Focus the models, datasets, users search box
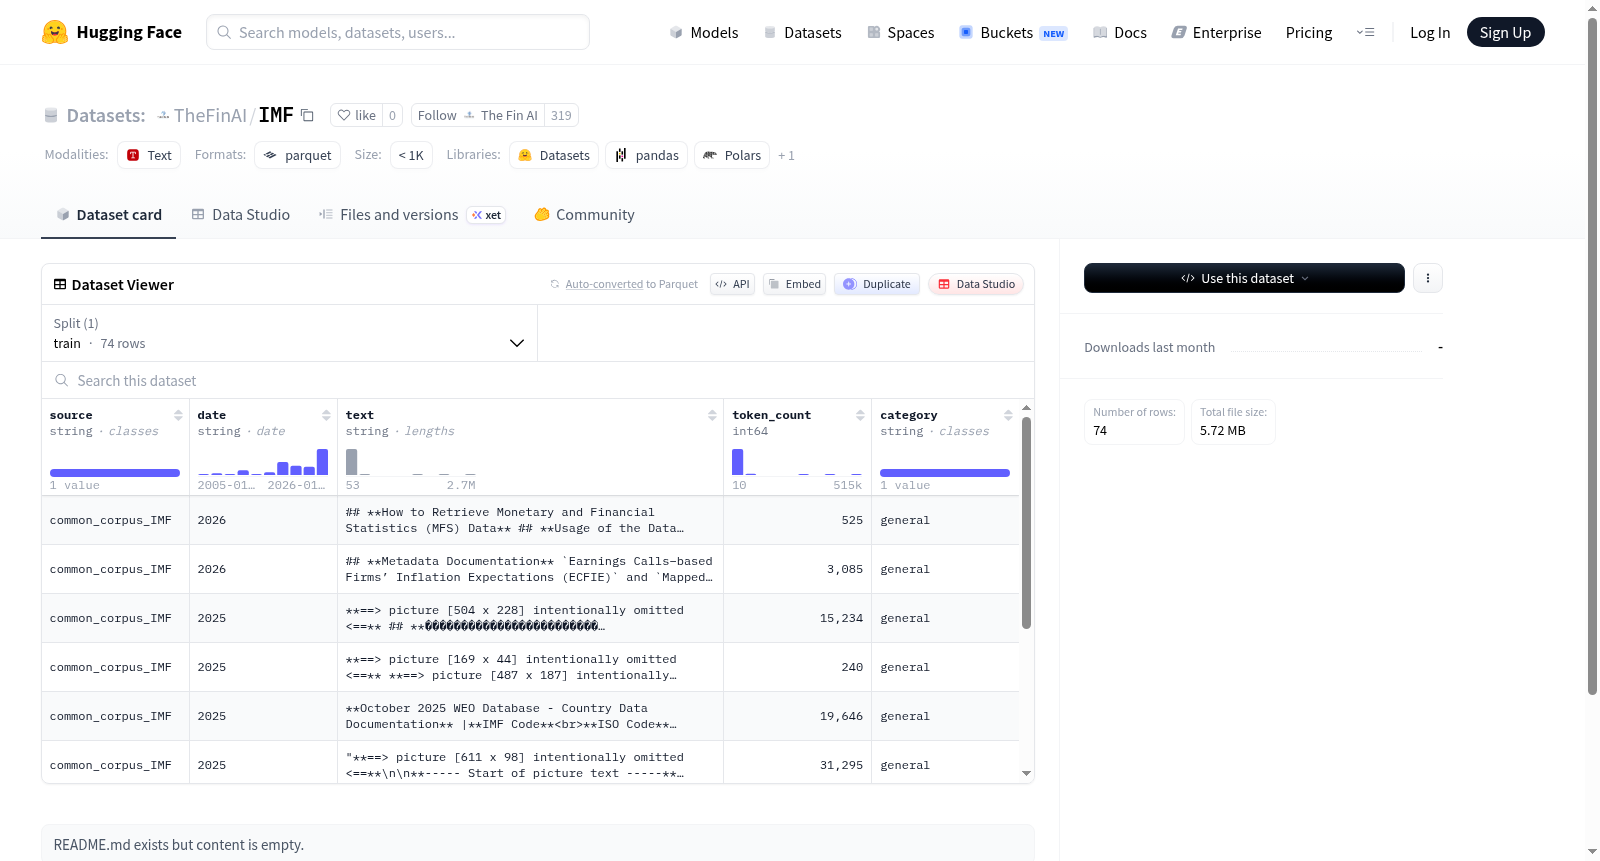1600x861 pixels. [398, 32]
